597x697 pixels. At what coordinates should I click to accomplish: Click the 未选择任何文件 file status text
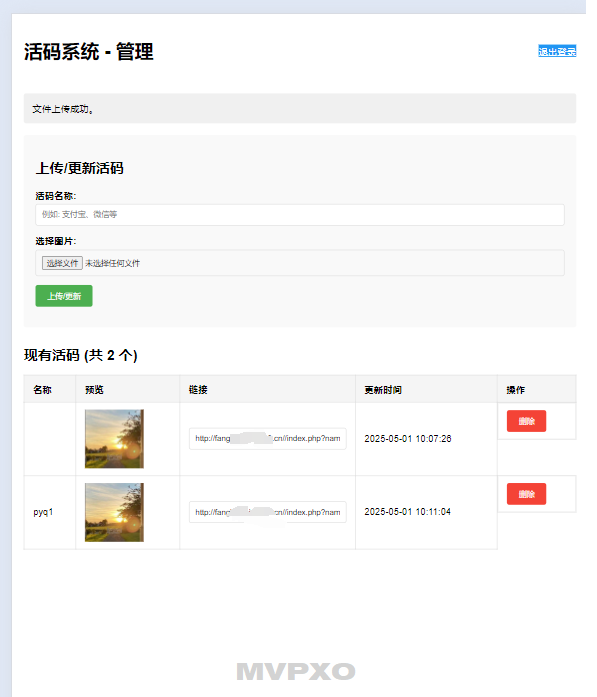112,264
